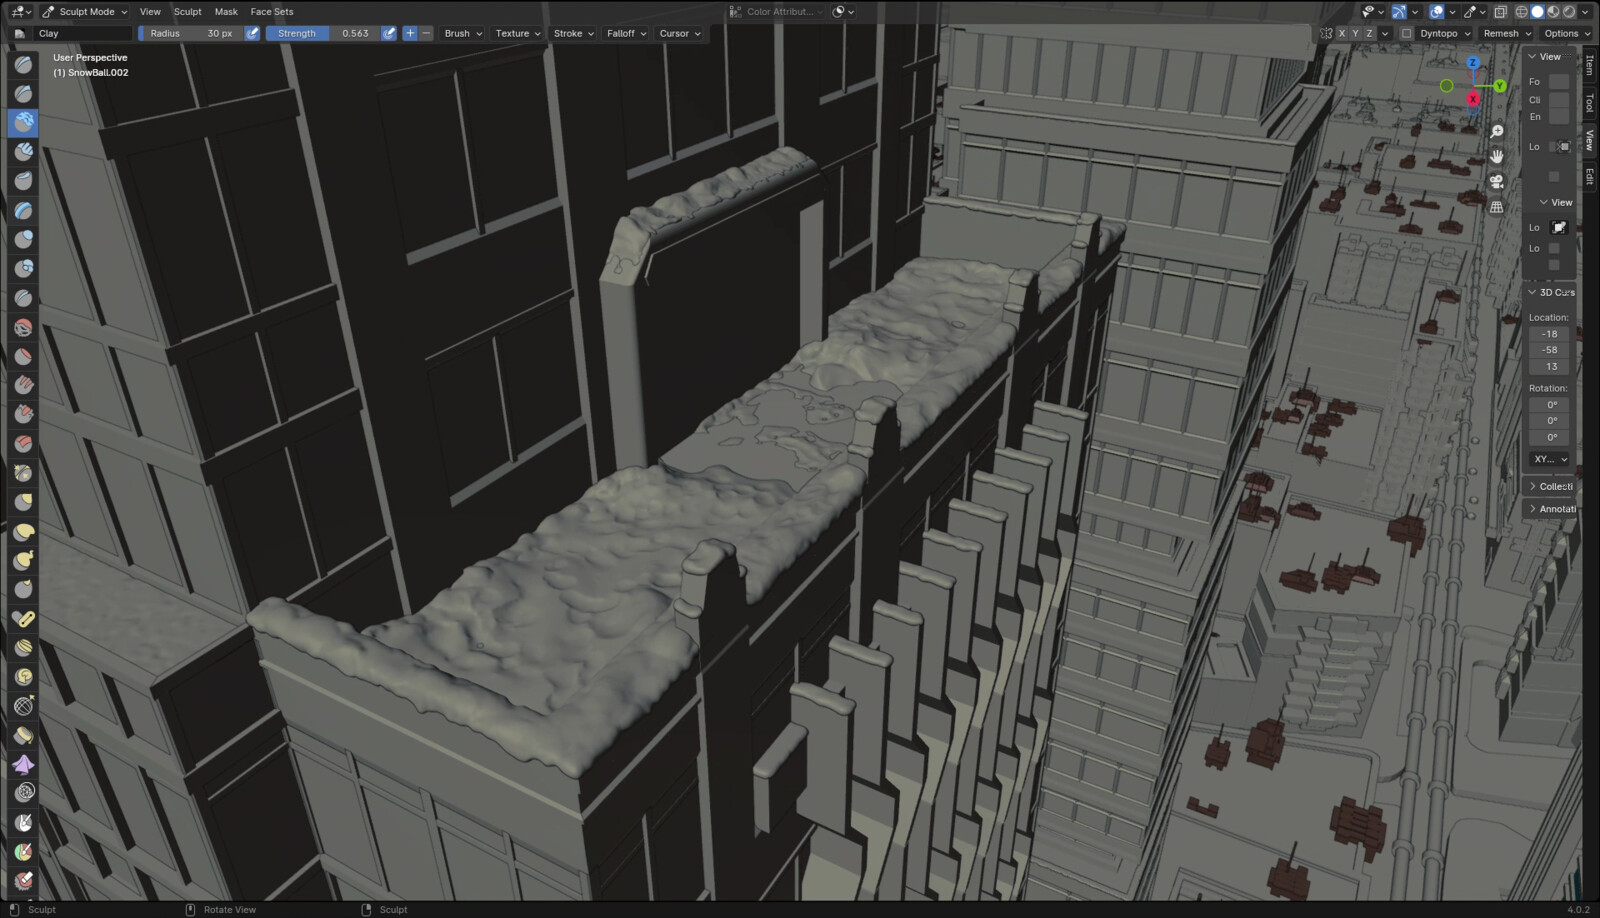Open the Mask menu
The height and width of the screenshot is (918, 1600).
[x=226, y=12]
